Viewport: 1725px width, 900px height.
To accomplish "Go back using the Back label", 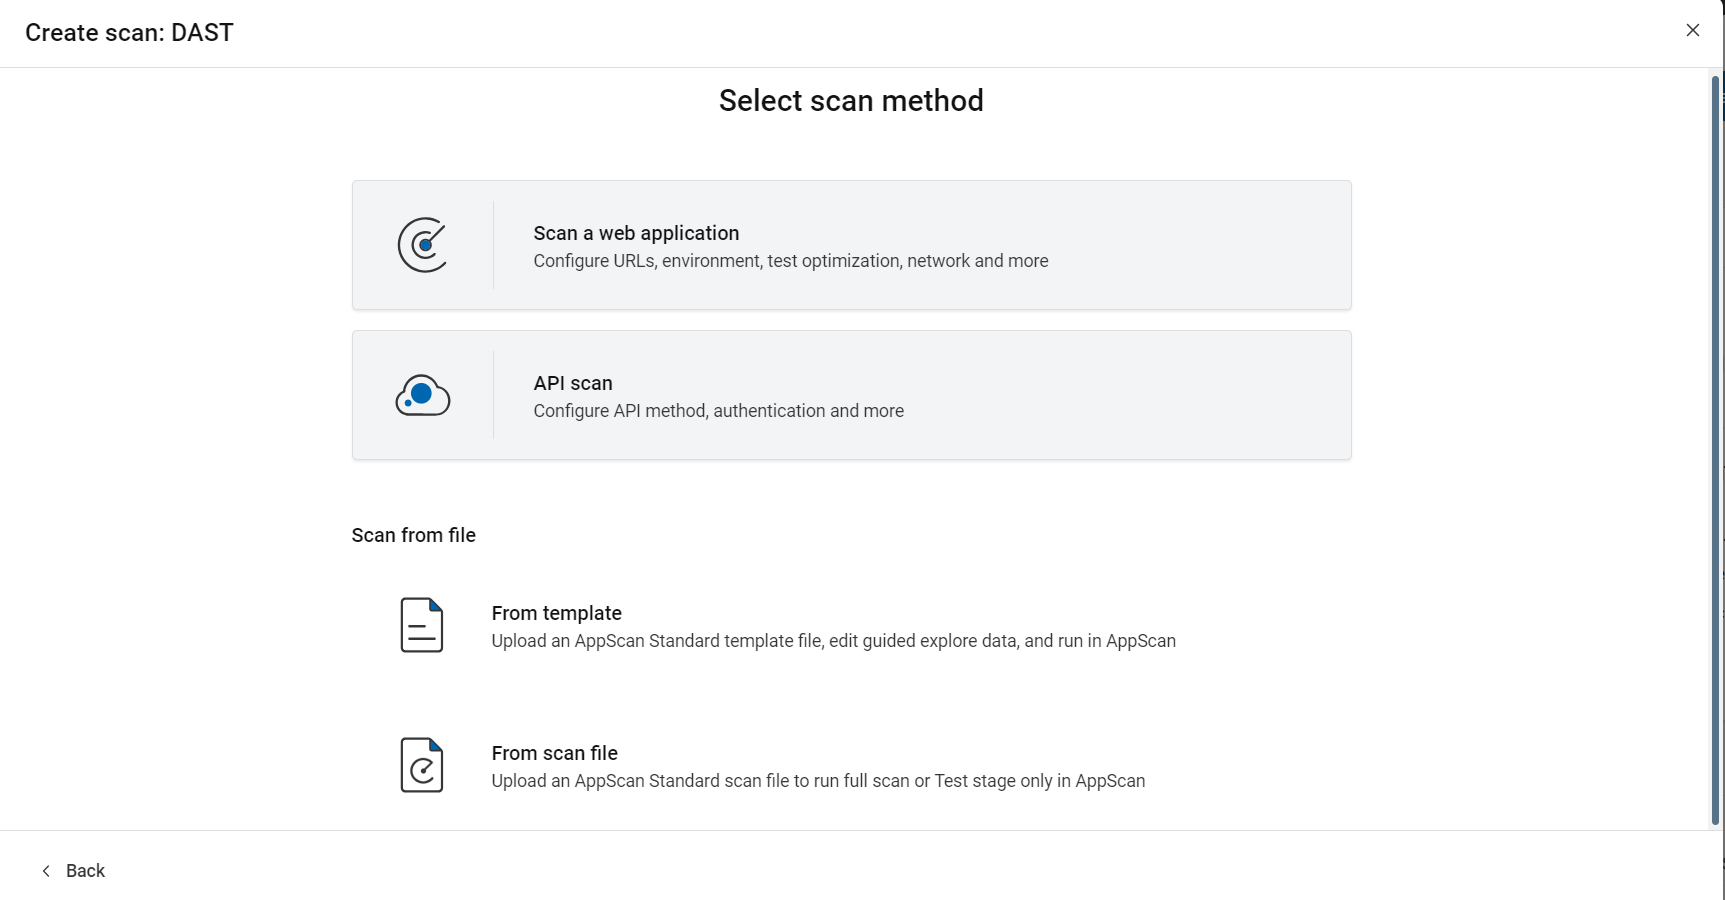I will 85,871.
